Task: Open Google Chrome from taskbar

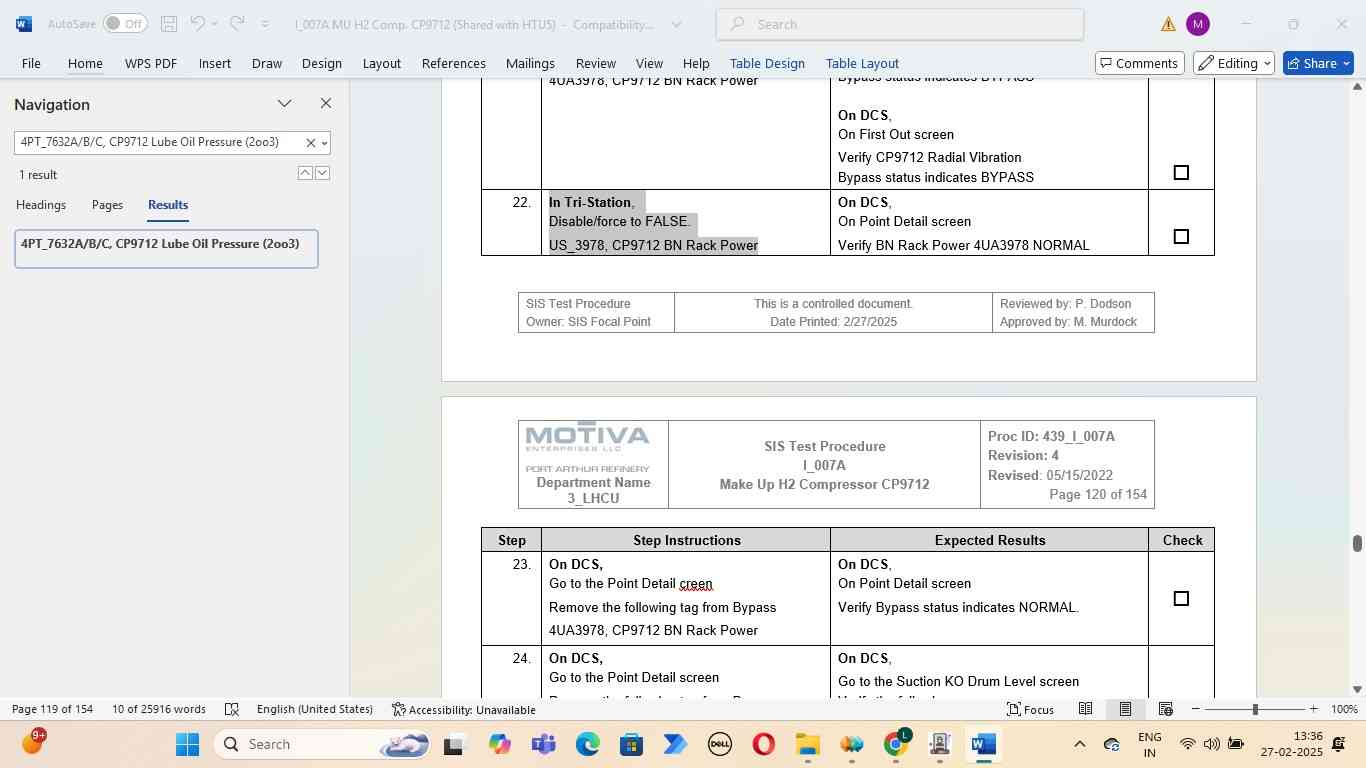Action: point(897,744)
